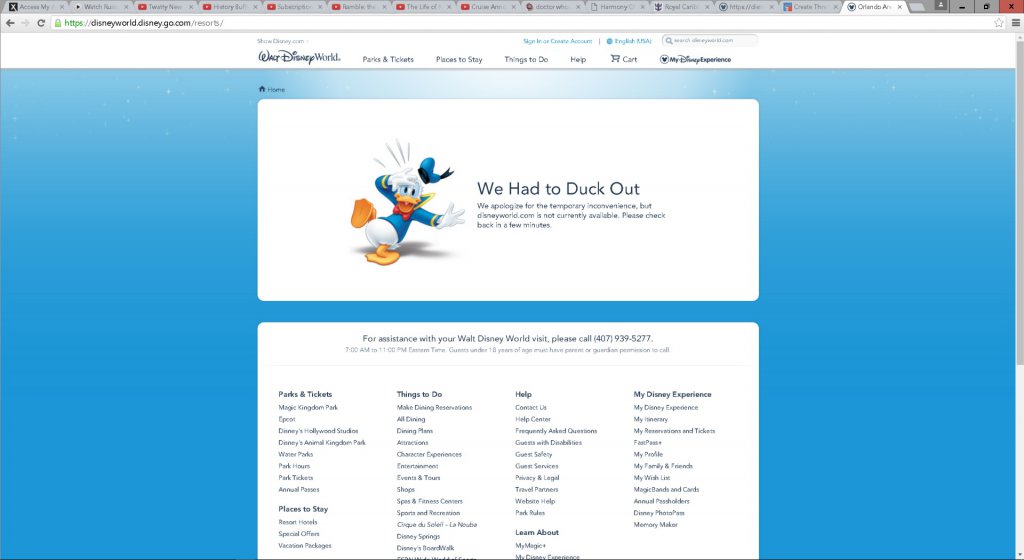Open the MagicBands and Cards link
Image resolution: width=1024 pixels, height=560 pixels.
(x=666, y=490)
